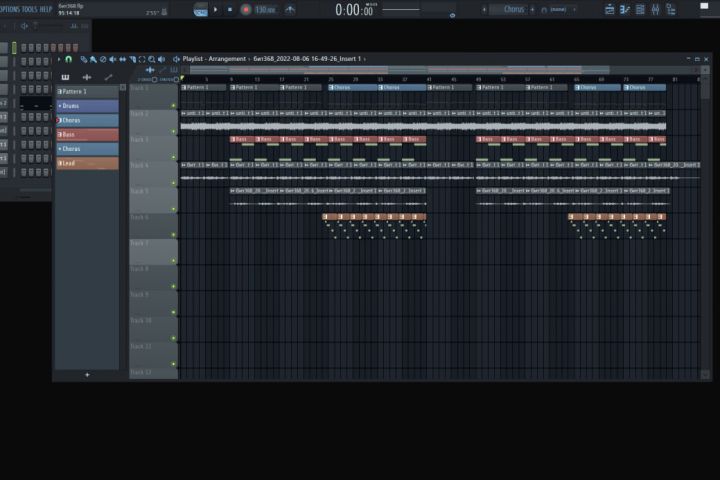Click the first Chorus clip on Track 1
720x480 pixels.
(353, 87)
